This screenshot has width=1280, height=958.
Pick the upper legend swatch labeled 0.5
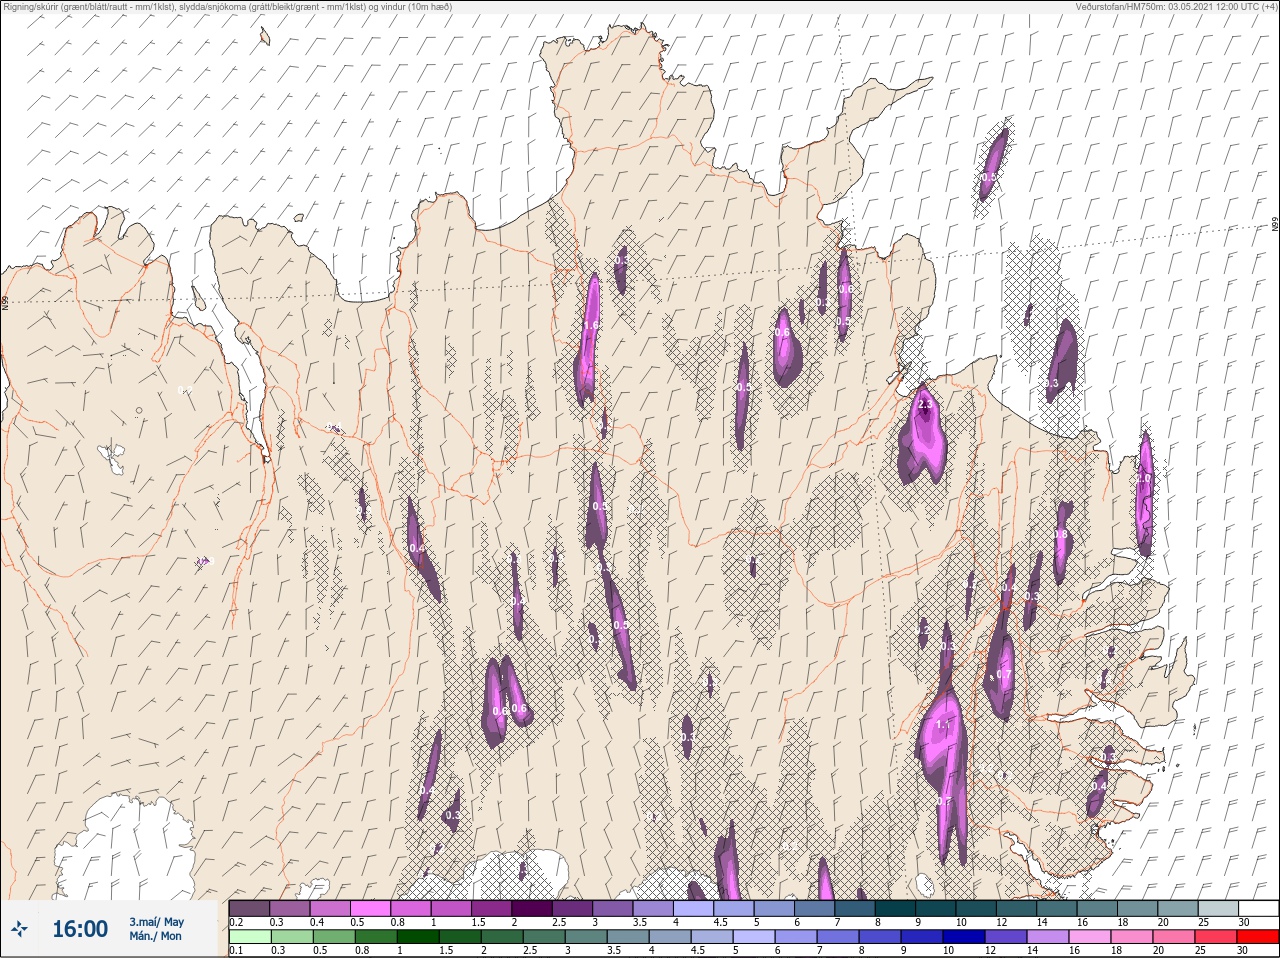click(x=370, y=908)
